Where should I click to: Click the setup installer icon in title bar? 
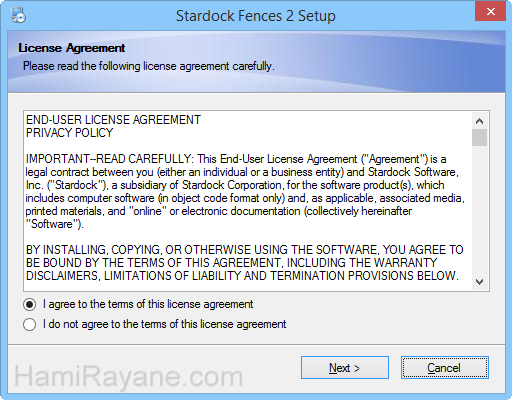(18, 15)
